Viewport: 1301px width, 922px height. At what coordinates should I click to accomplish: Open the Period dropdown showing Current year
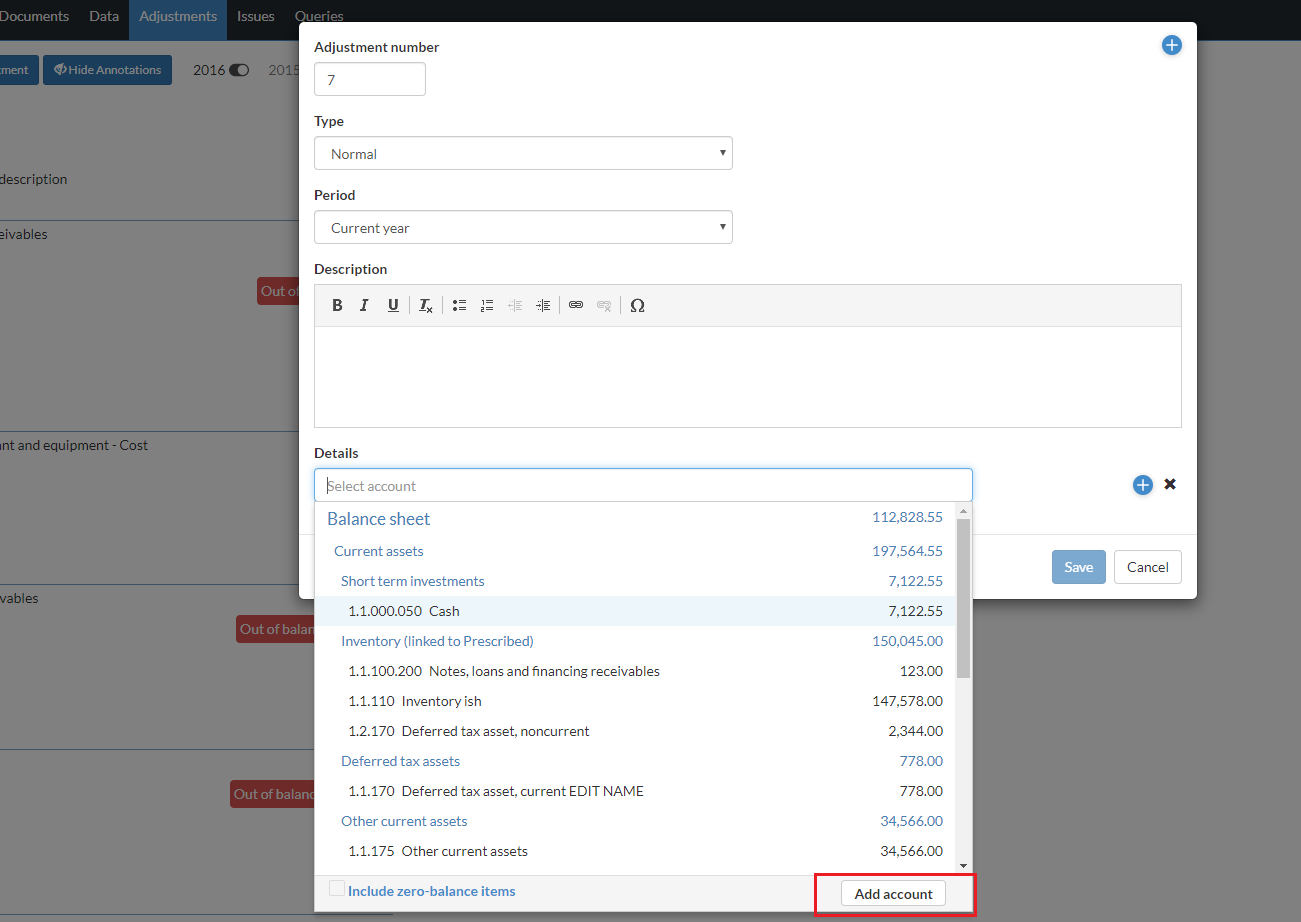click(523, 227)
